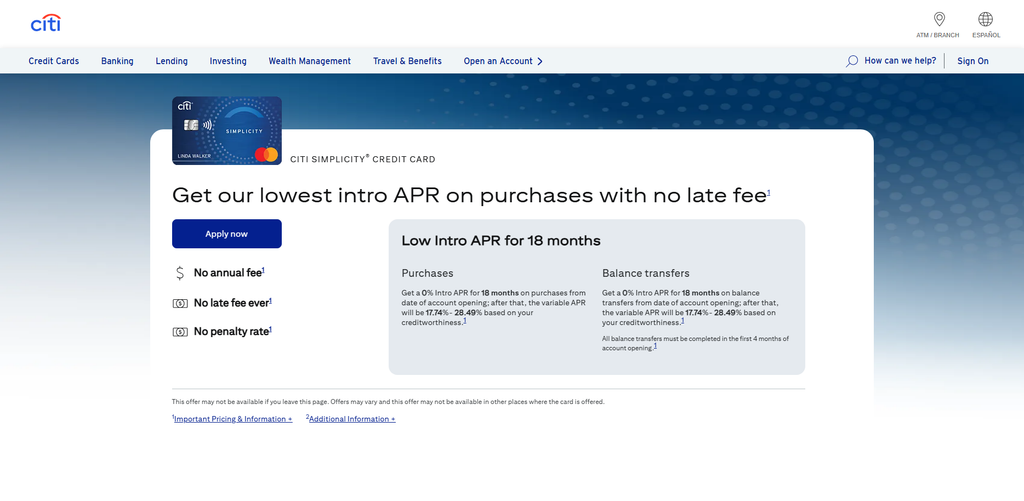This screenshot has width=1024, height=501.
Task: Click footnote 1 after the headline
Action: point(769,192)
